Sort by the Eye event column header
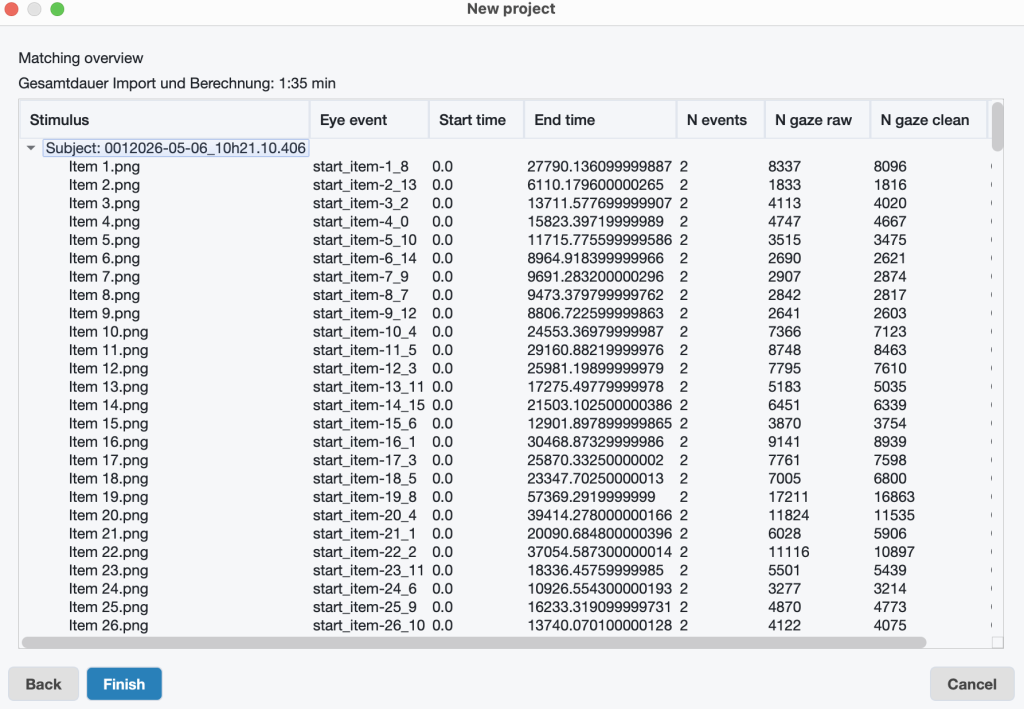Viewport: 1024px width, 709px height. [369, 119]
